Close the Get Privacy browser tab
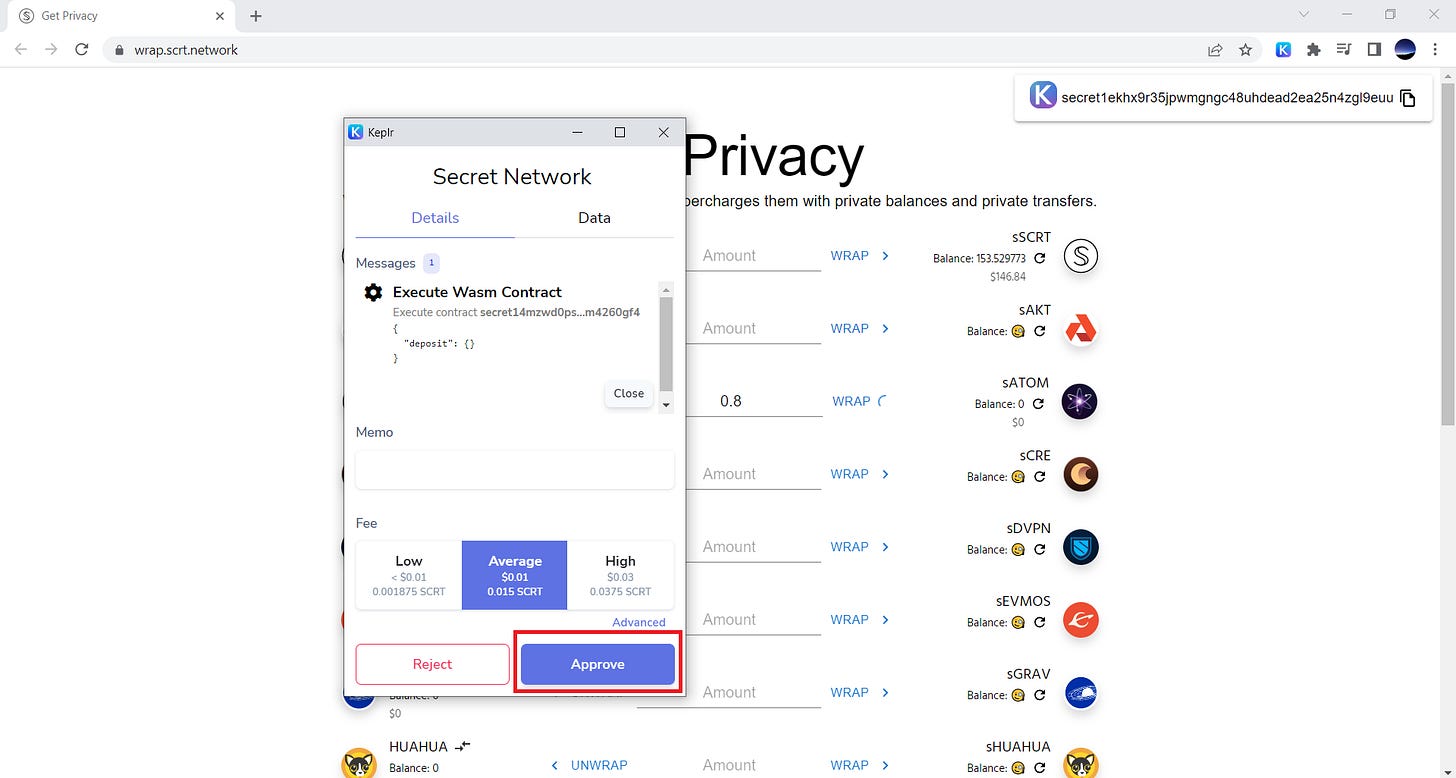Screen dimensions: 1456x778 [x=220, y=16]
